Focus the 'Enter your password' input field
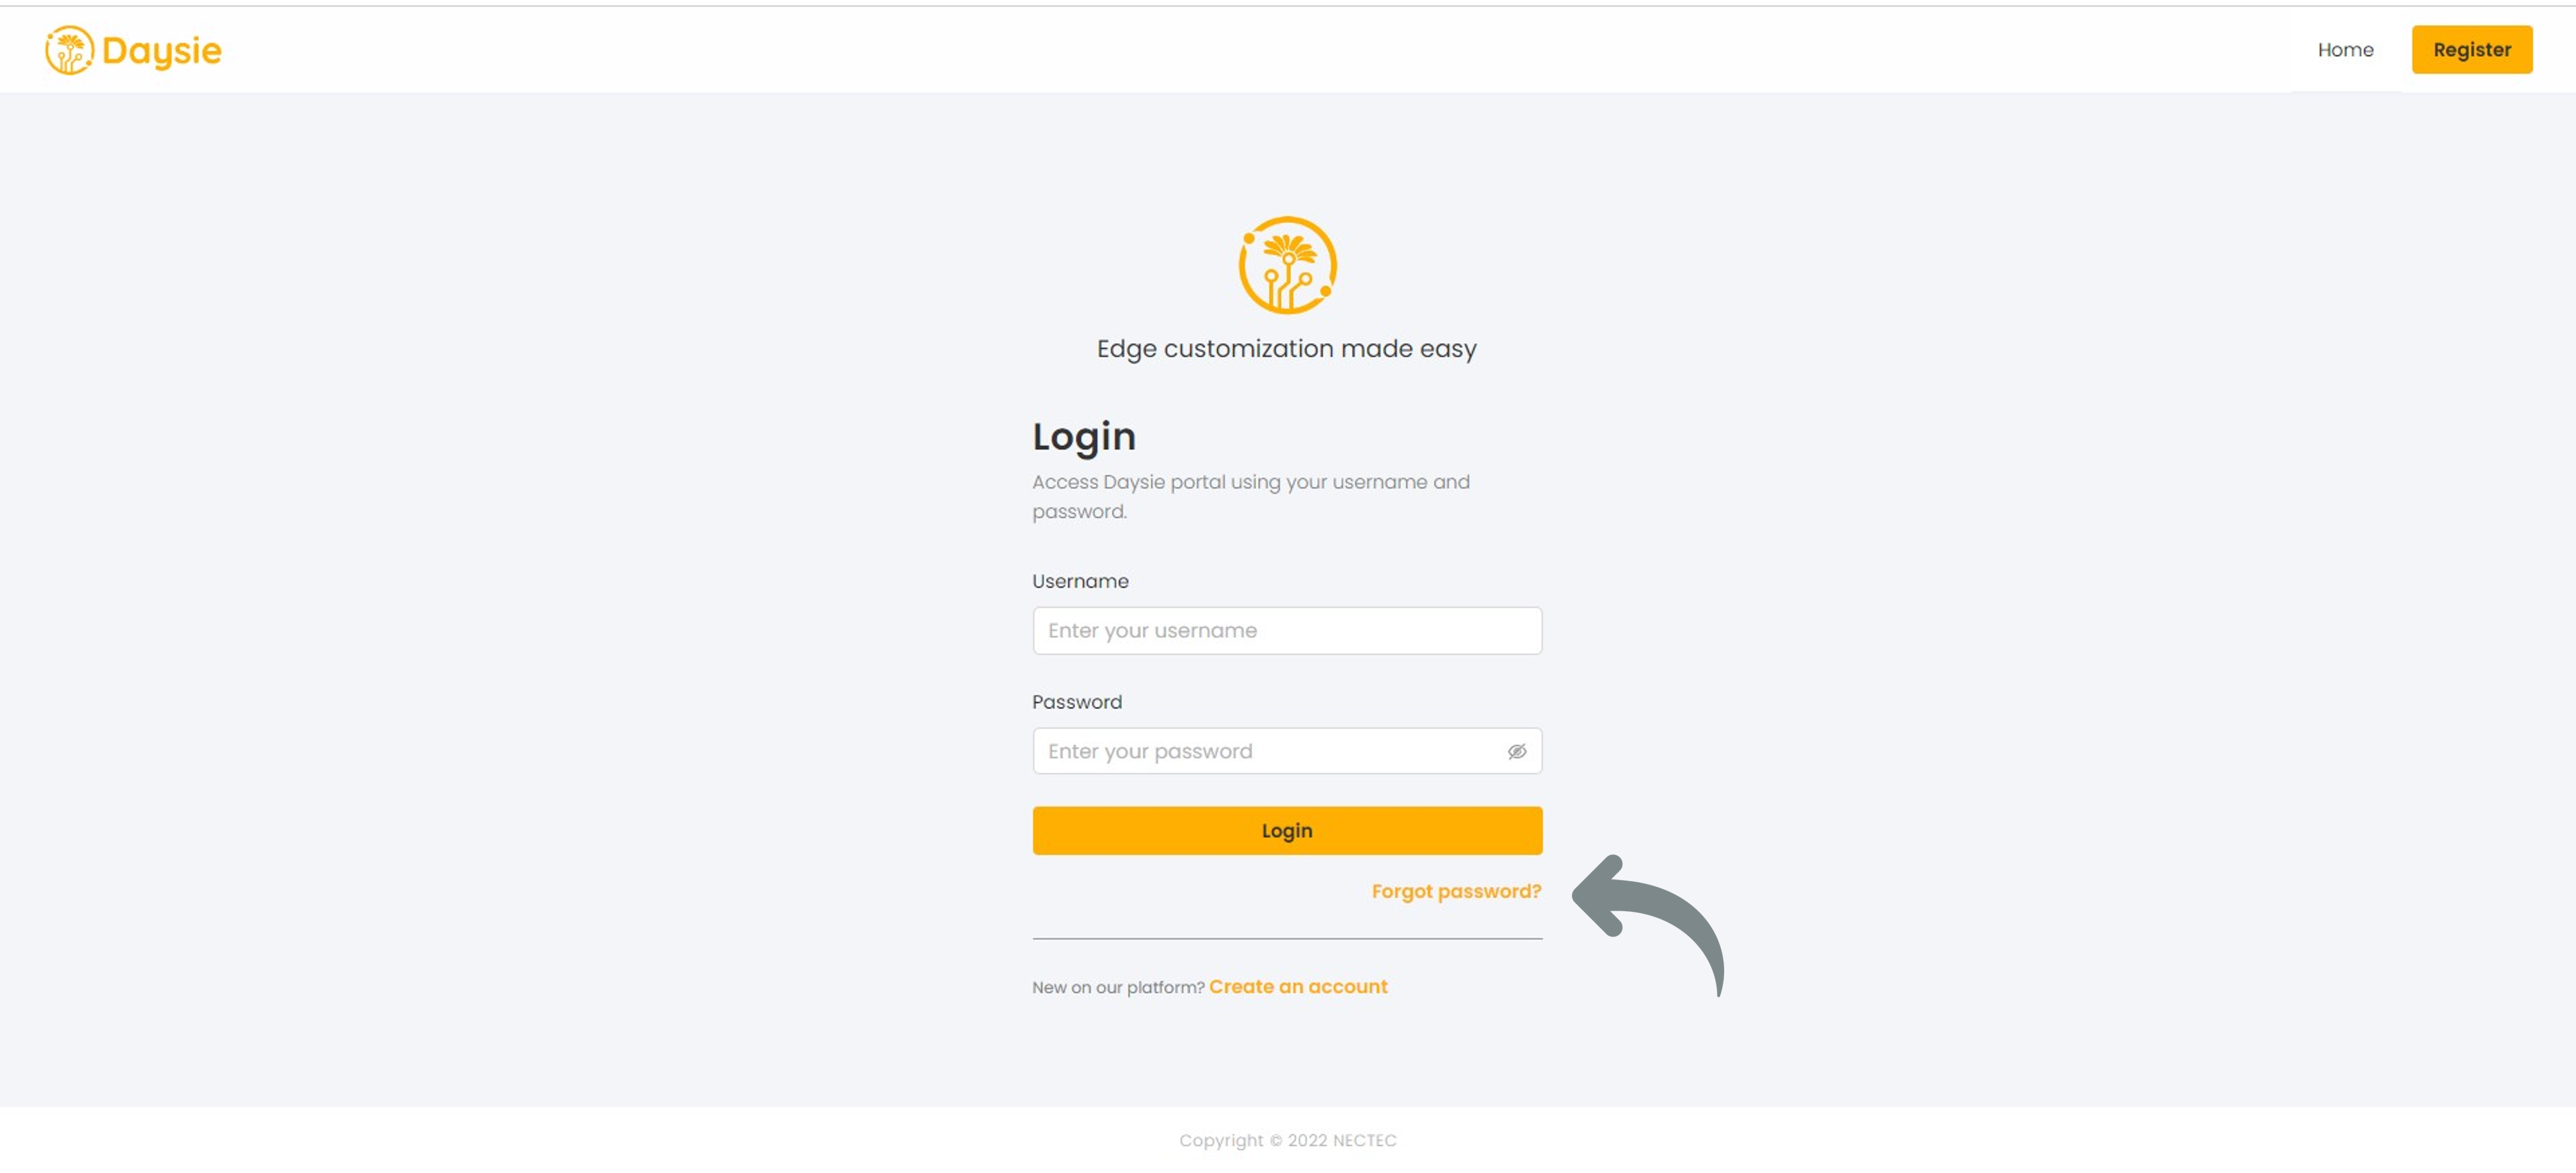The height and width of the screenshot is (1173, 2576). point(1287,751)
